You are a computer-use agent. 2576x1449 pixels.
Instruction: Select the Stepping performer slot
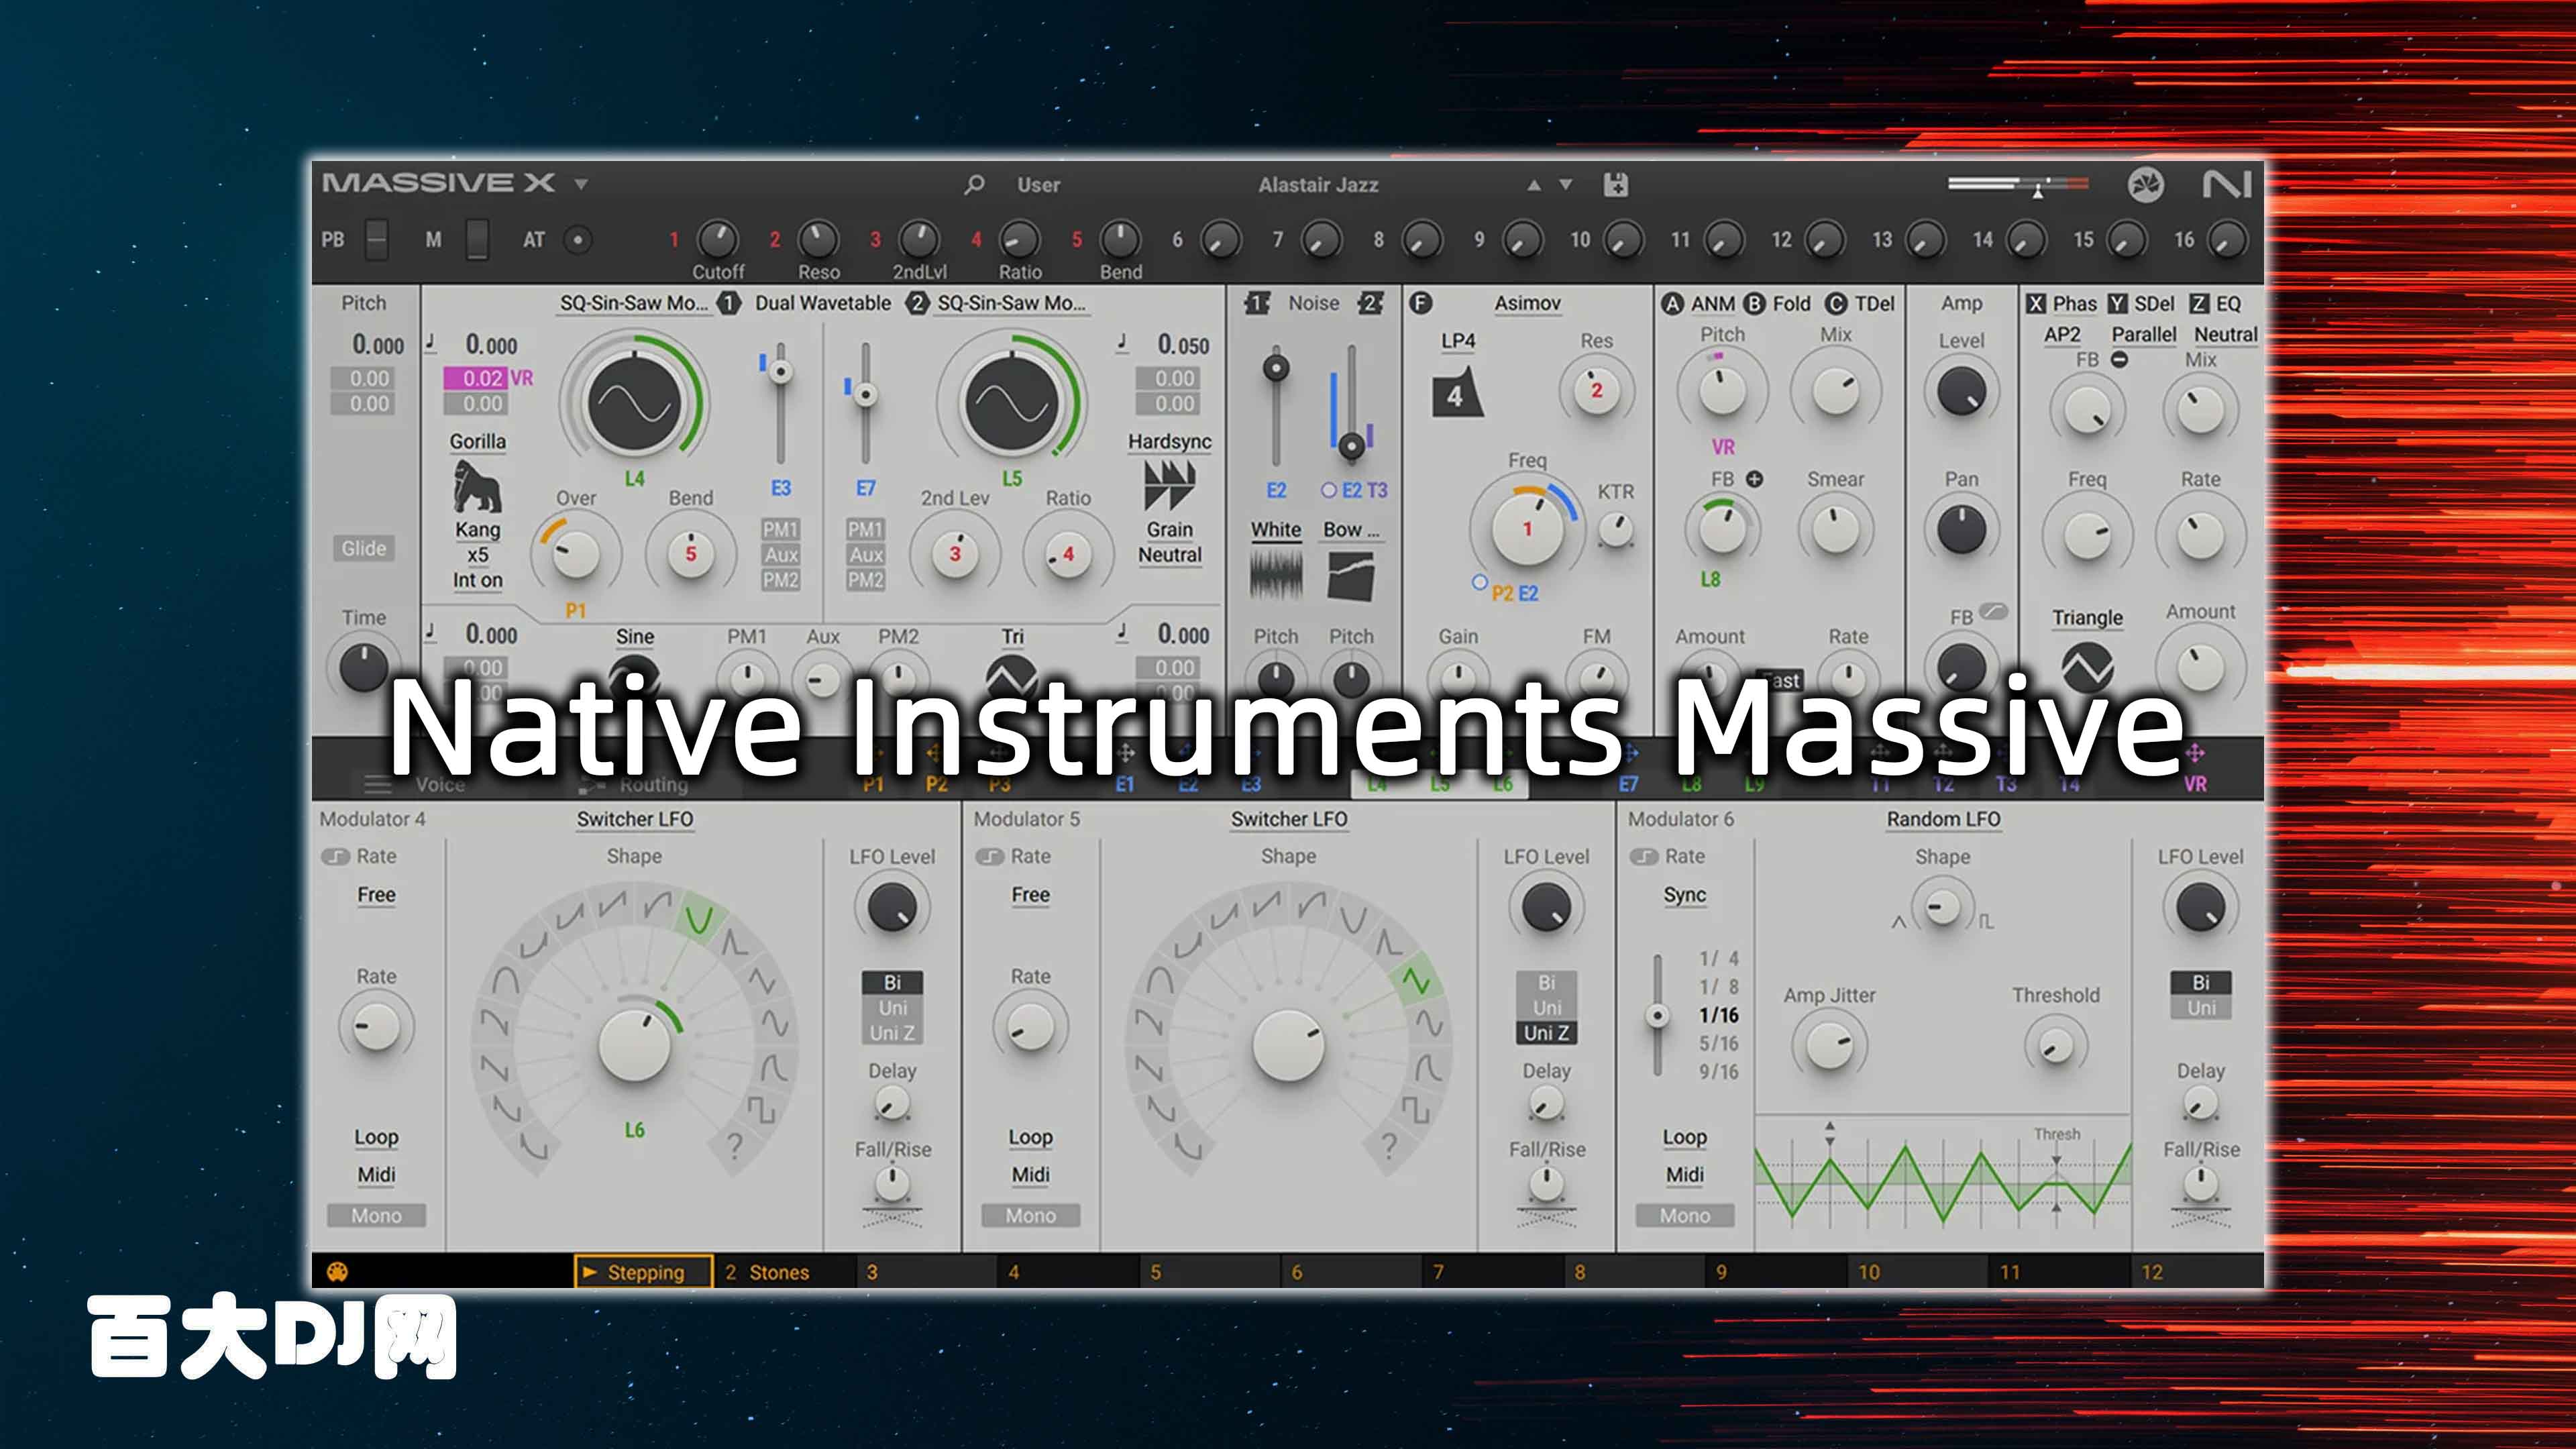click(644, 1272)
